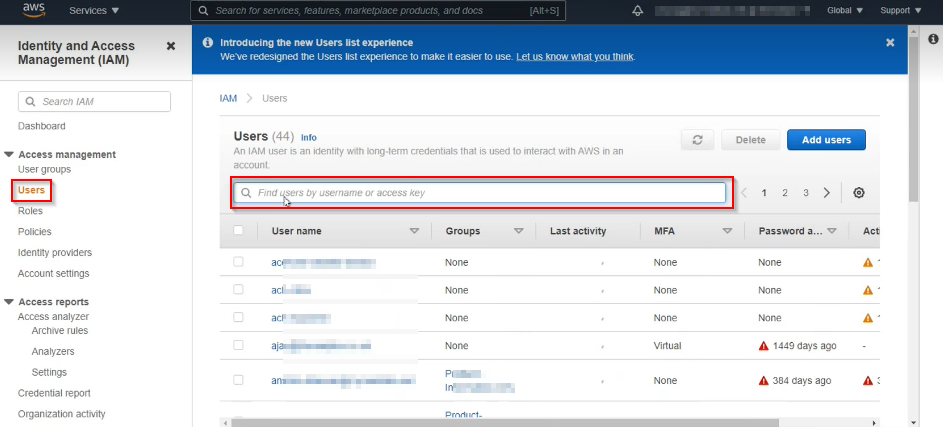The height and width of the screenshot is (427, 943).
Task: Open Policies in the sidebar
Action: point(34,232)
